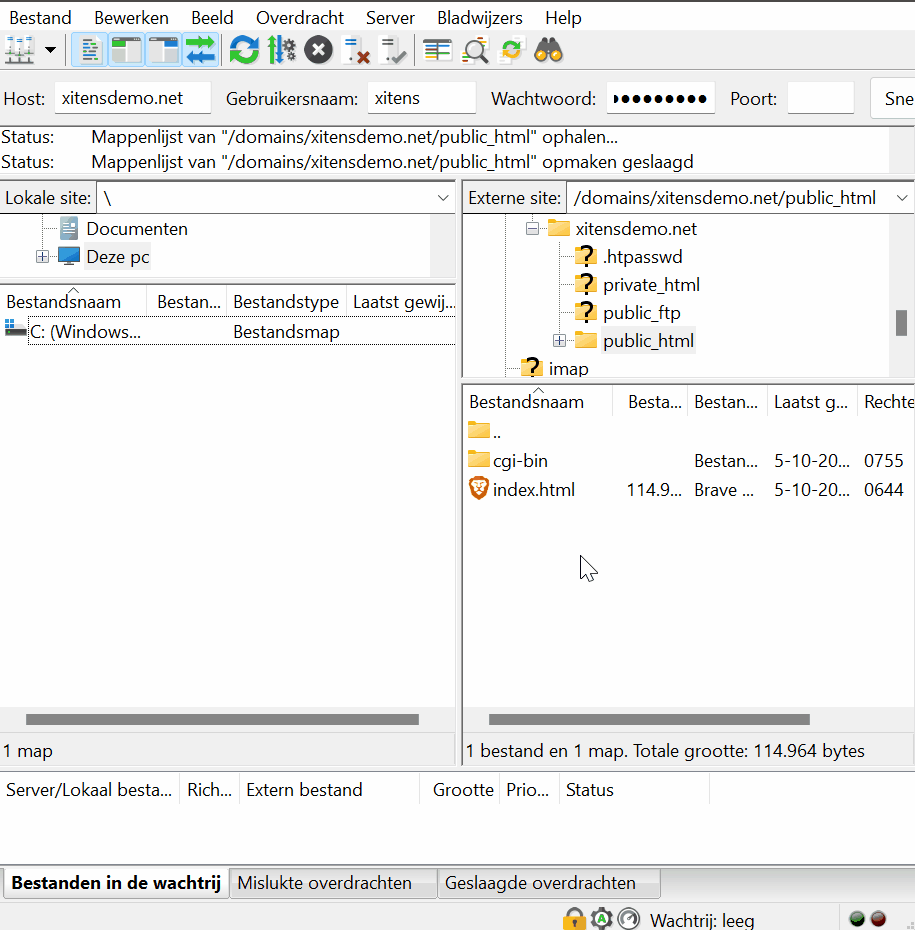Image resolution: width=915 pixels, height=930 pixels.
Task: Click the Poort input field
Action: (821, 98)
